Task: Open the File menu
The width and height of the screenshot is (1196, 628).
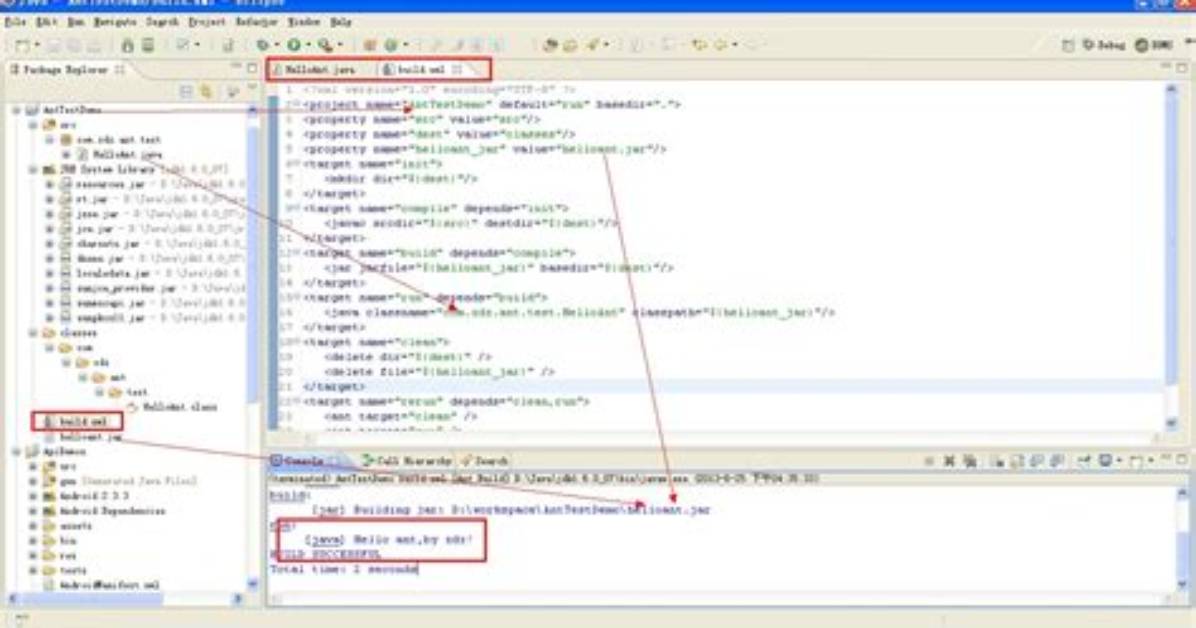Action: pyautogui.click(x=14, y=22)
